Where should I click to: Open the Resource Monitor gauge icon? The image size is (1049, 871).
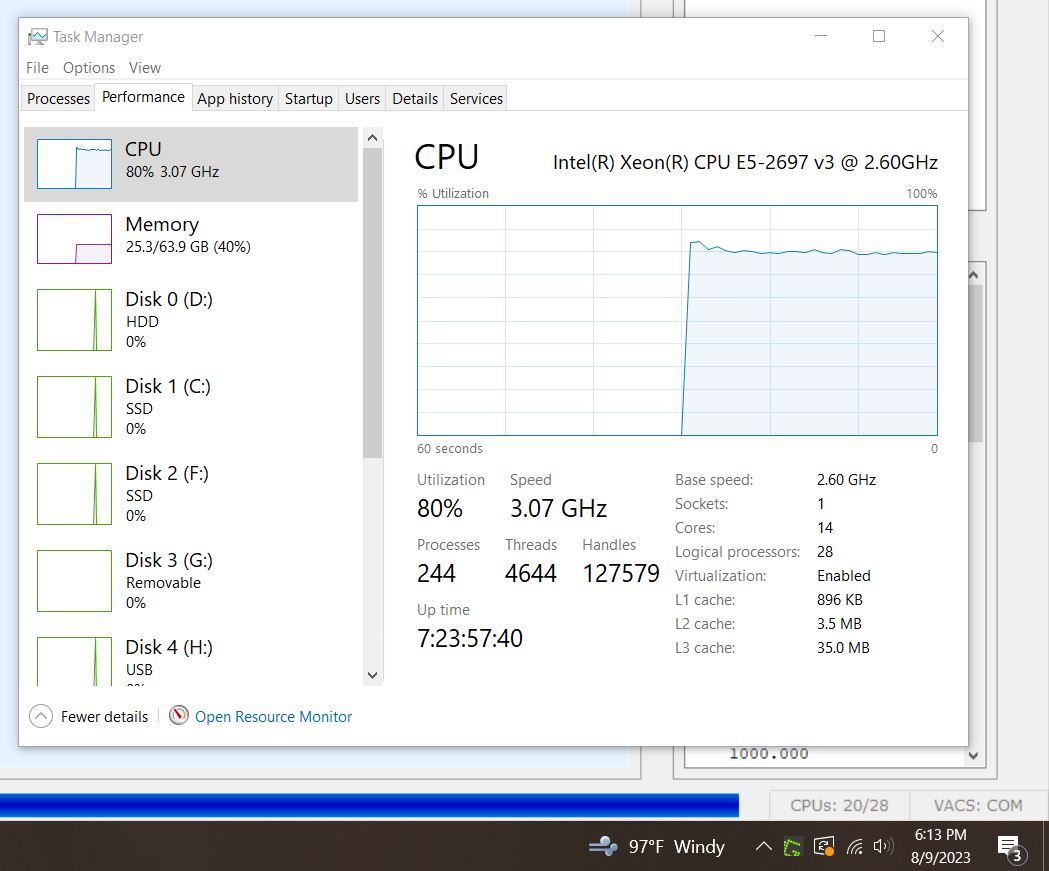point(179,716)
